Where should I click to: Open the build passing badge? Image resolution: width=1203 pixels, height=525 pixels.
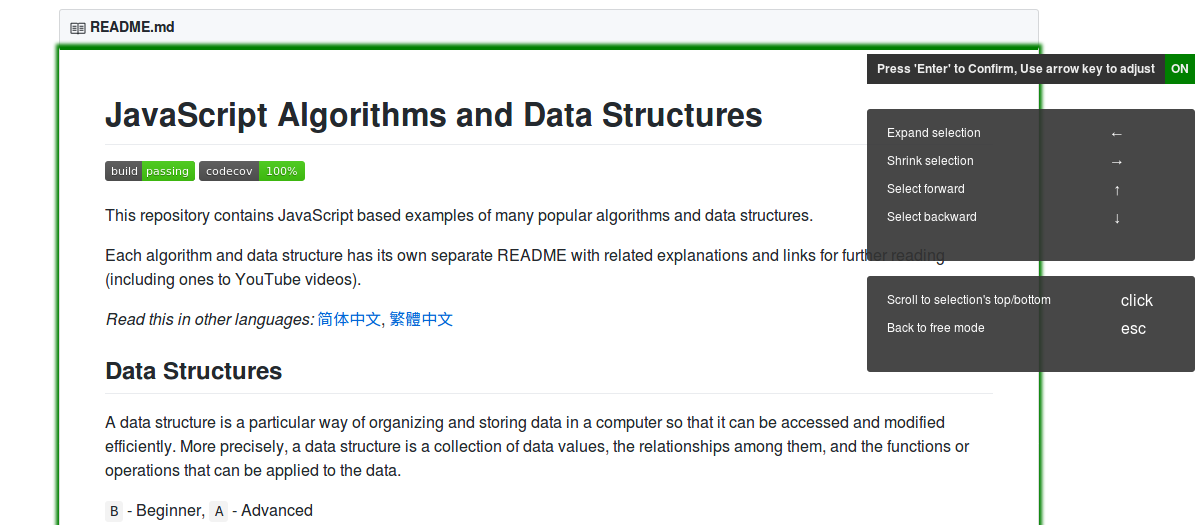point(150,171)
